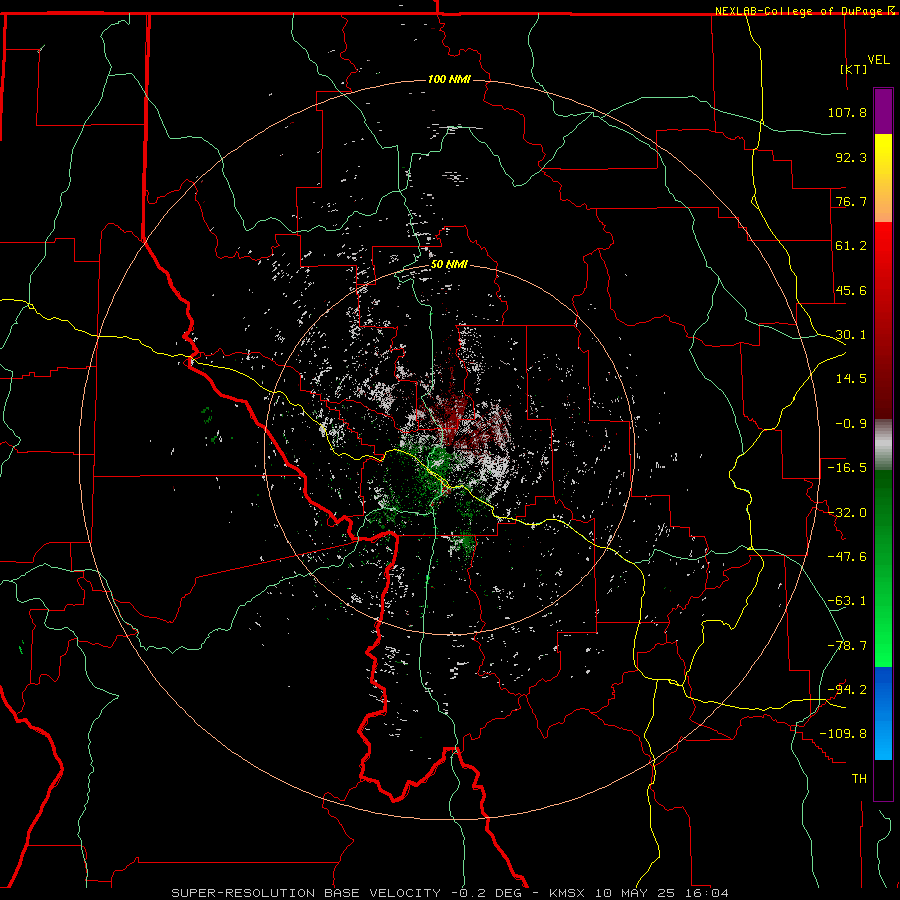Click the -94.2 velocity scale value
The width and height of the screenshot is (900, 900).
(x=847, y=690)
